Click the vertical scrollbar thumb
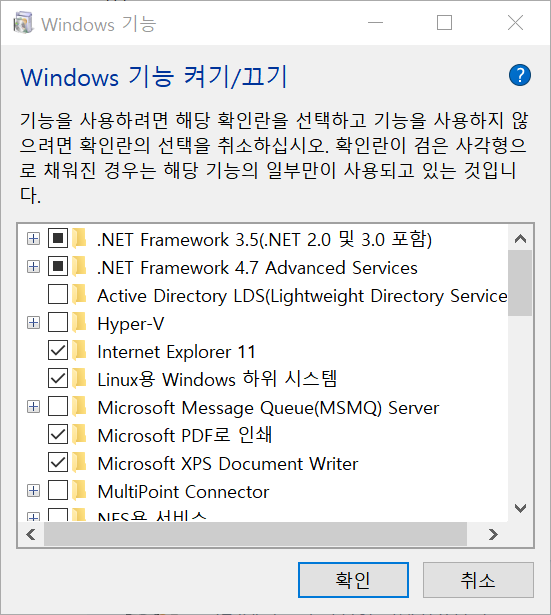The height and width of the screenshot is (615, 551). 520,283
